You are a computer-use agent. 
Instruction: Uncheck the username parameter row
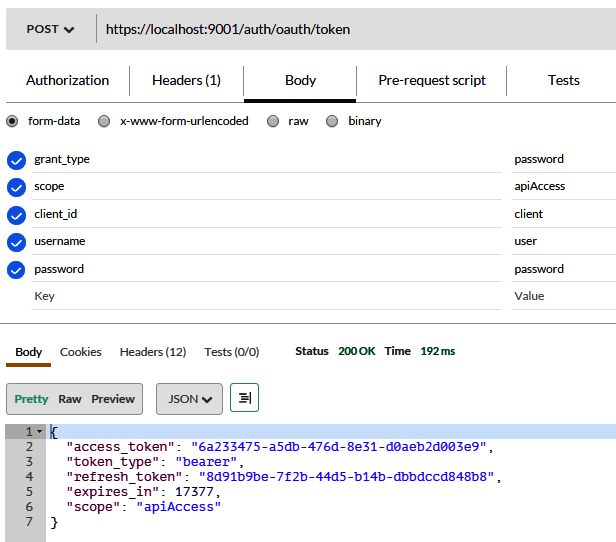pyautogui.click(x=16, y=242)
